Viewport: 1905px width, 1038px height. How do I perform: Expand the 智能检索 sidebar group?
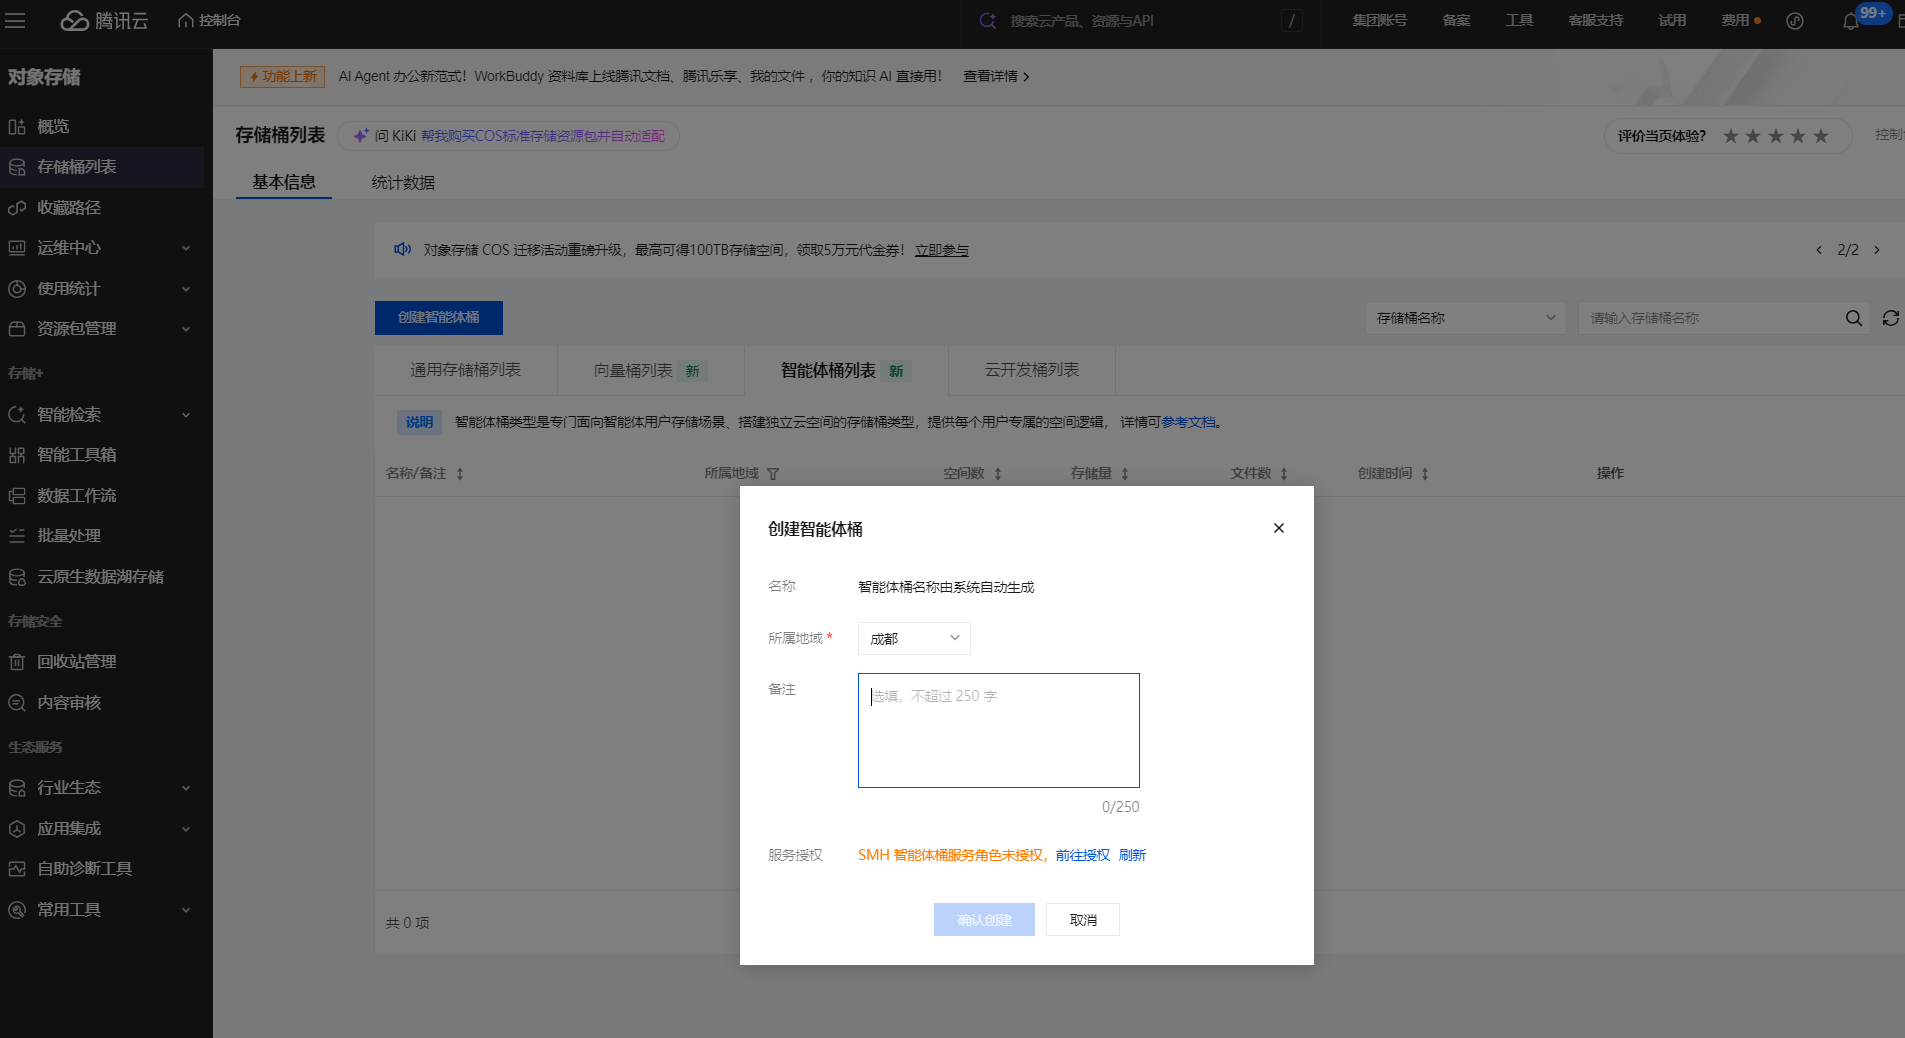[x=186, y=415]
